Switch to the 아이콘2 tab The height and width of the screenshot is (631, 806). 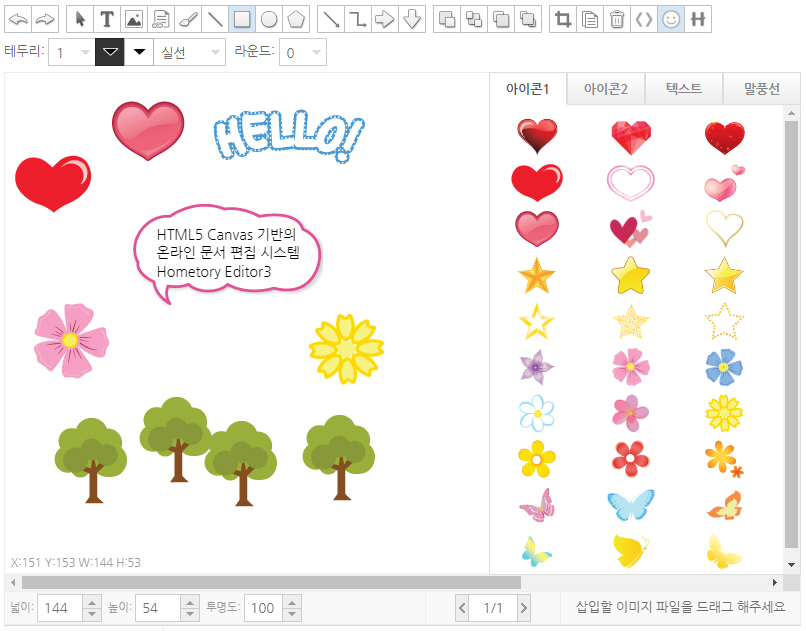click(x=606, y=89)
